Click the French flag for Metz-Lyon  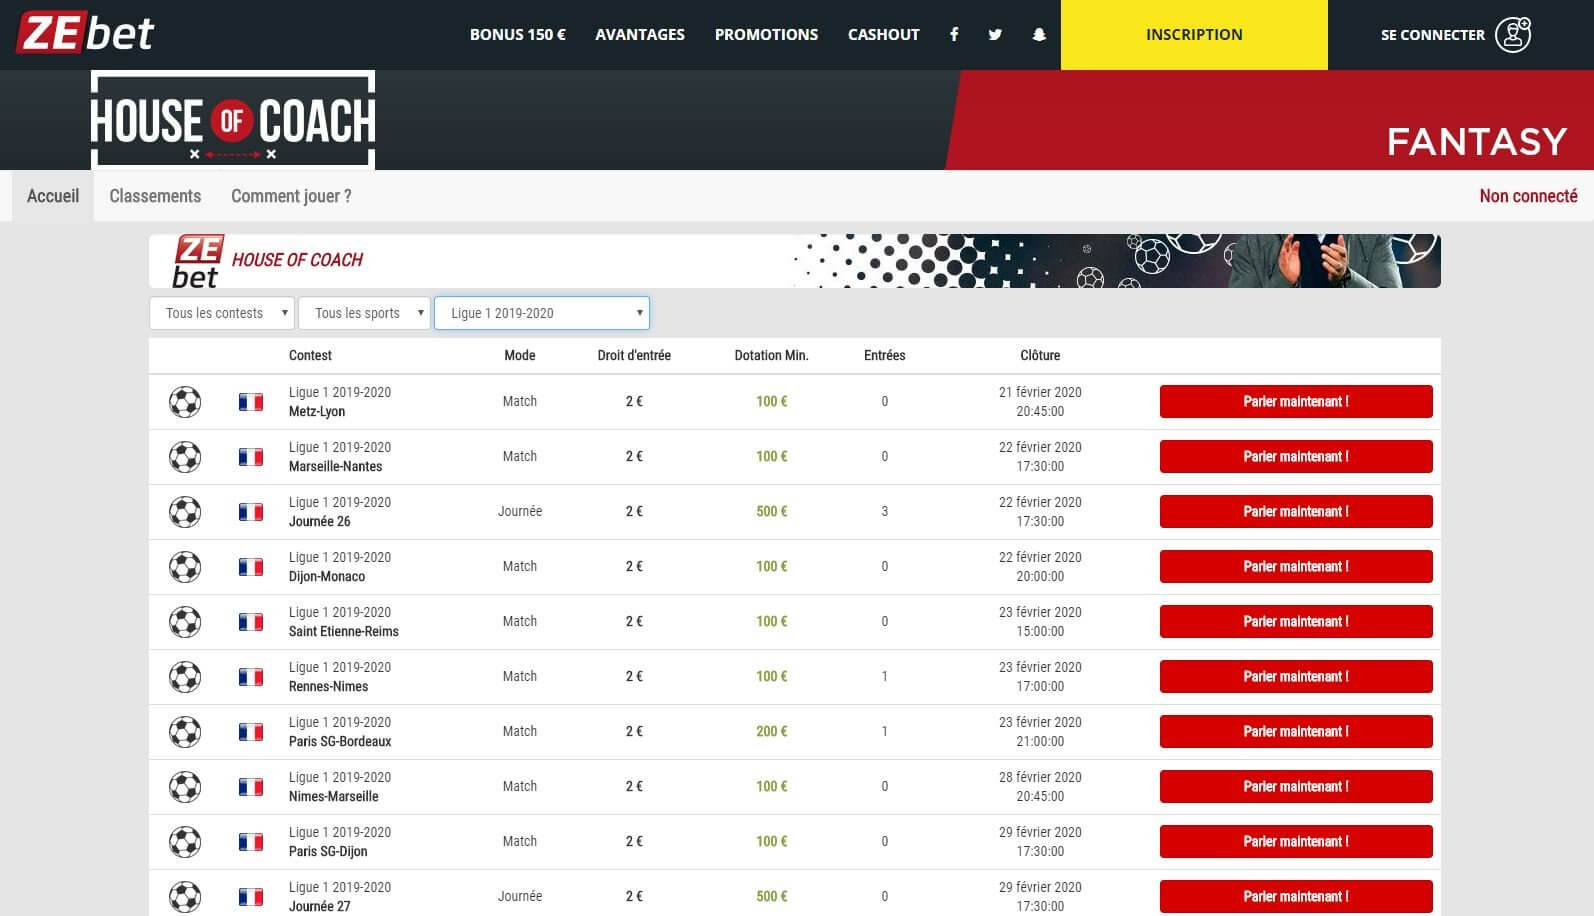[251, 402]
